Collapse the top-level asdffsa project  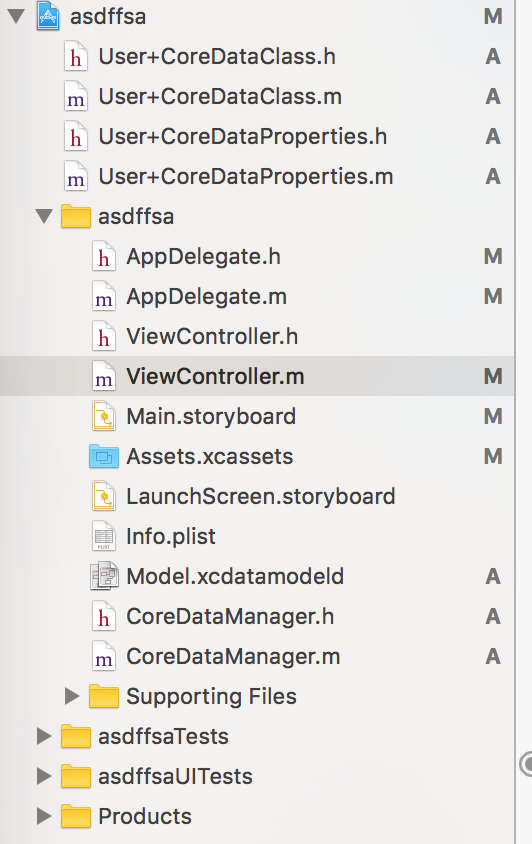click(16, 16)
